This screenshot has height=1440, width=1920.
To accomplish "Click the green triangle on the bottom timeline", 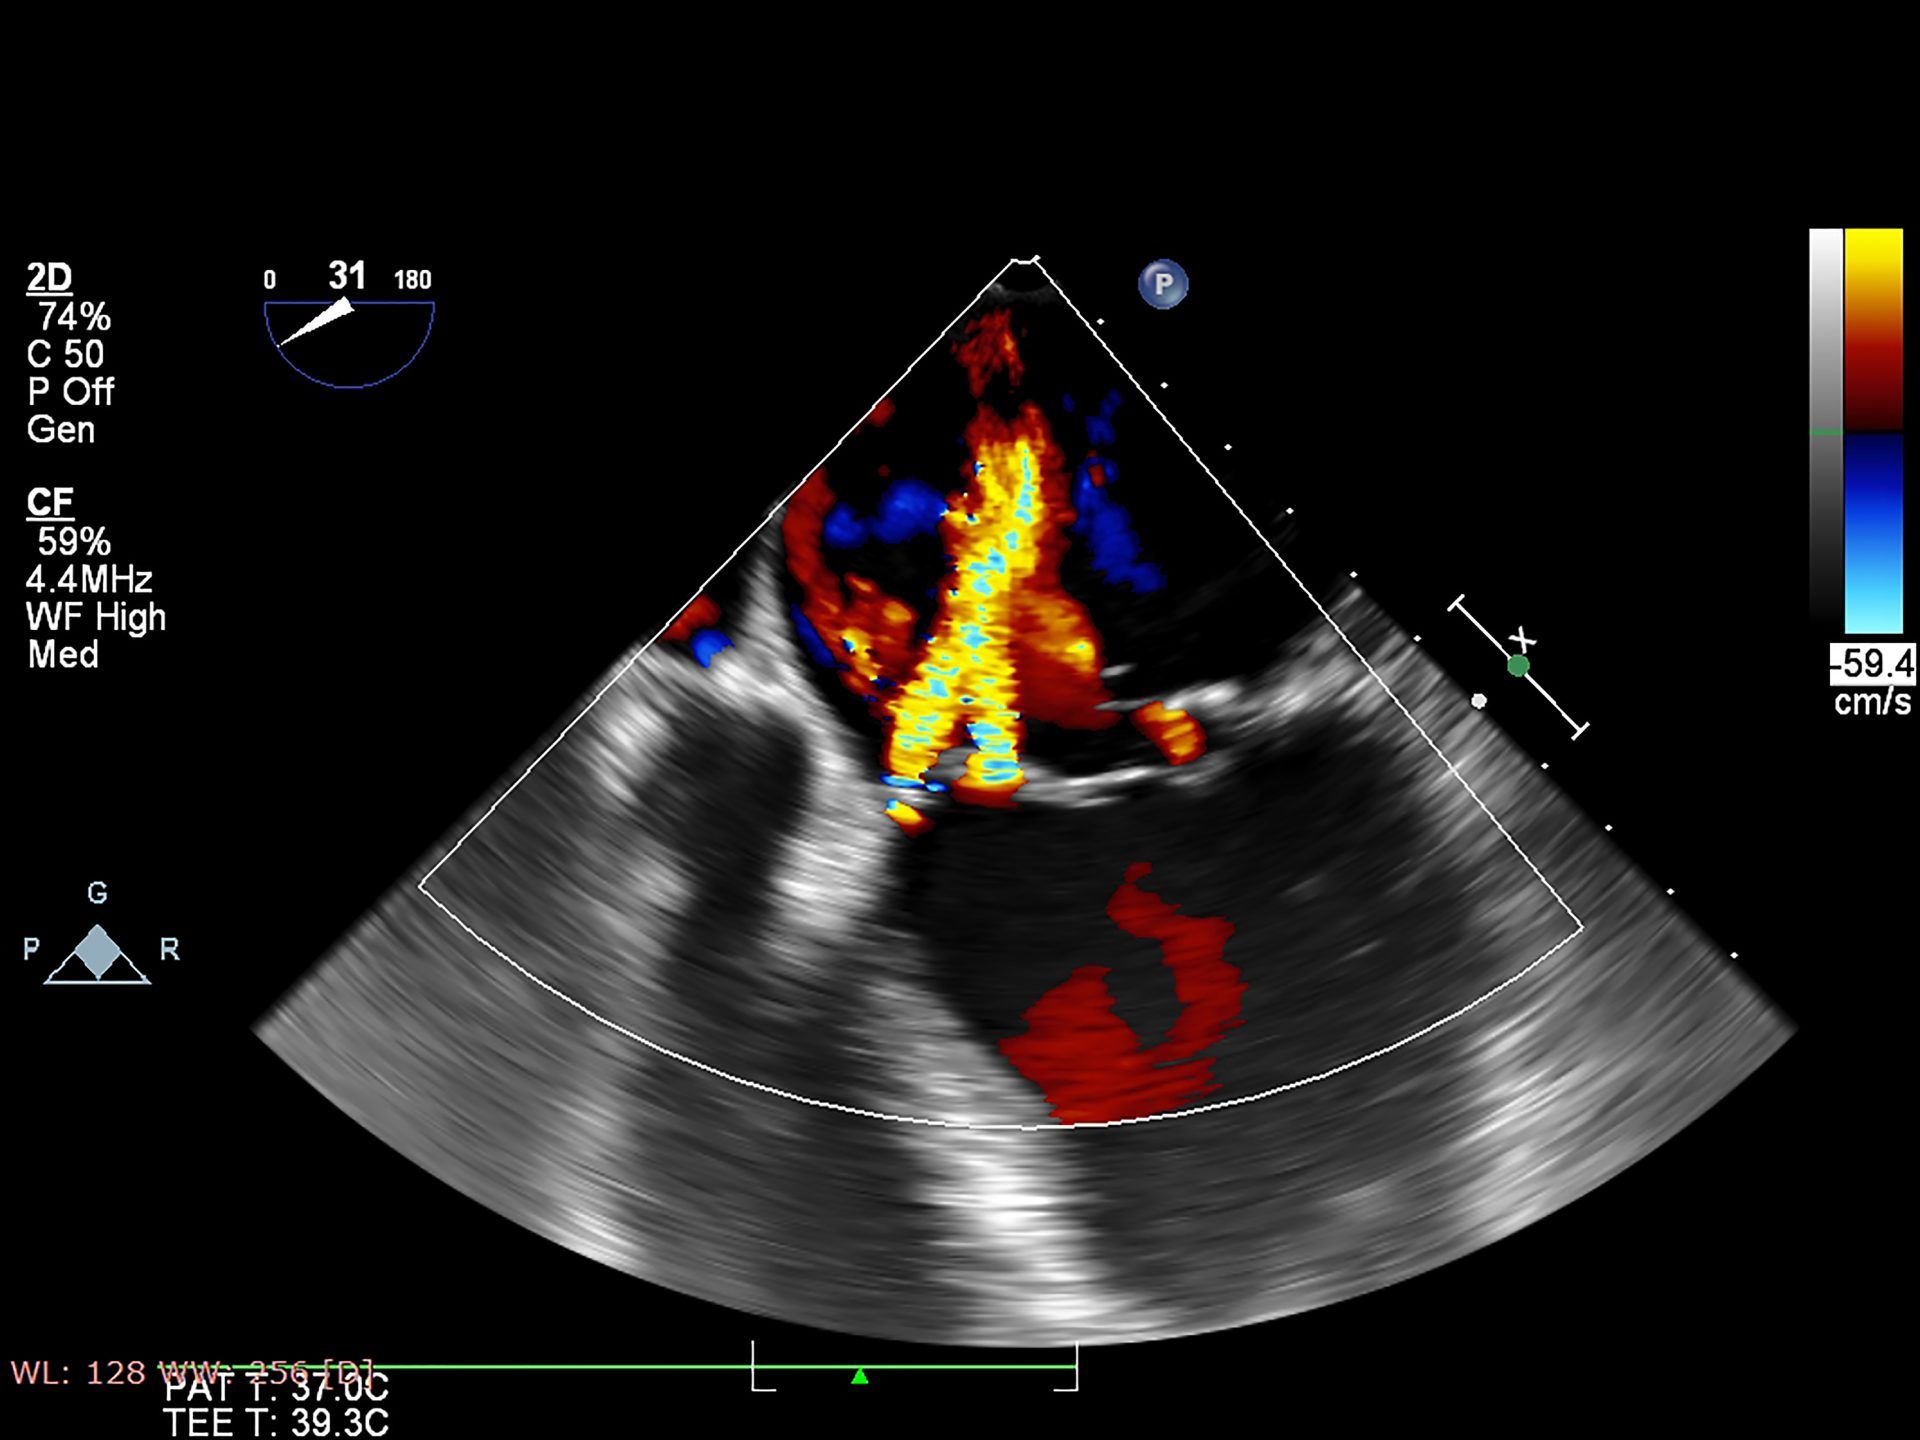I will click(x=859, y=1377).
